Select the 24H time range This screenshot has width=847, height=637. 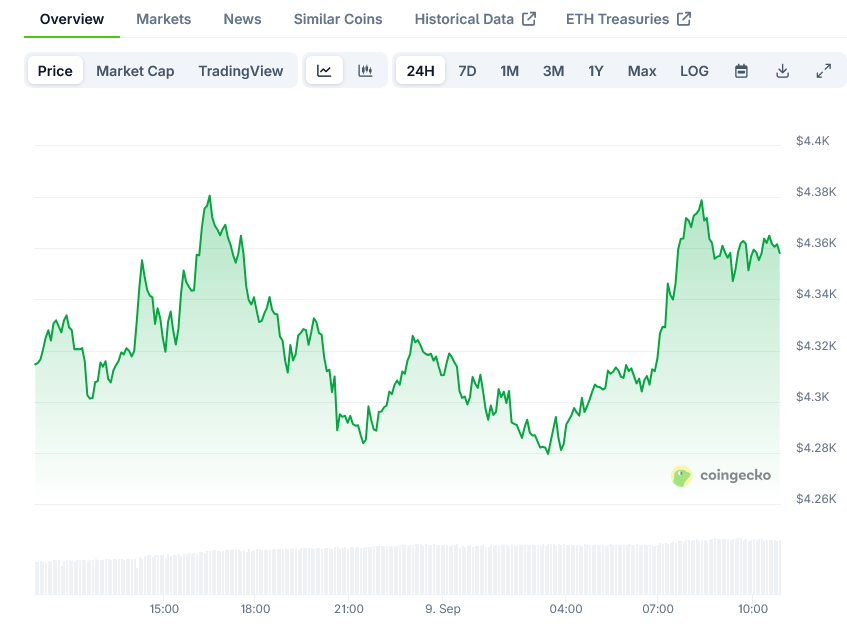tap(421, 71)
